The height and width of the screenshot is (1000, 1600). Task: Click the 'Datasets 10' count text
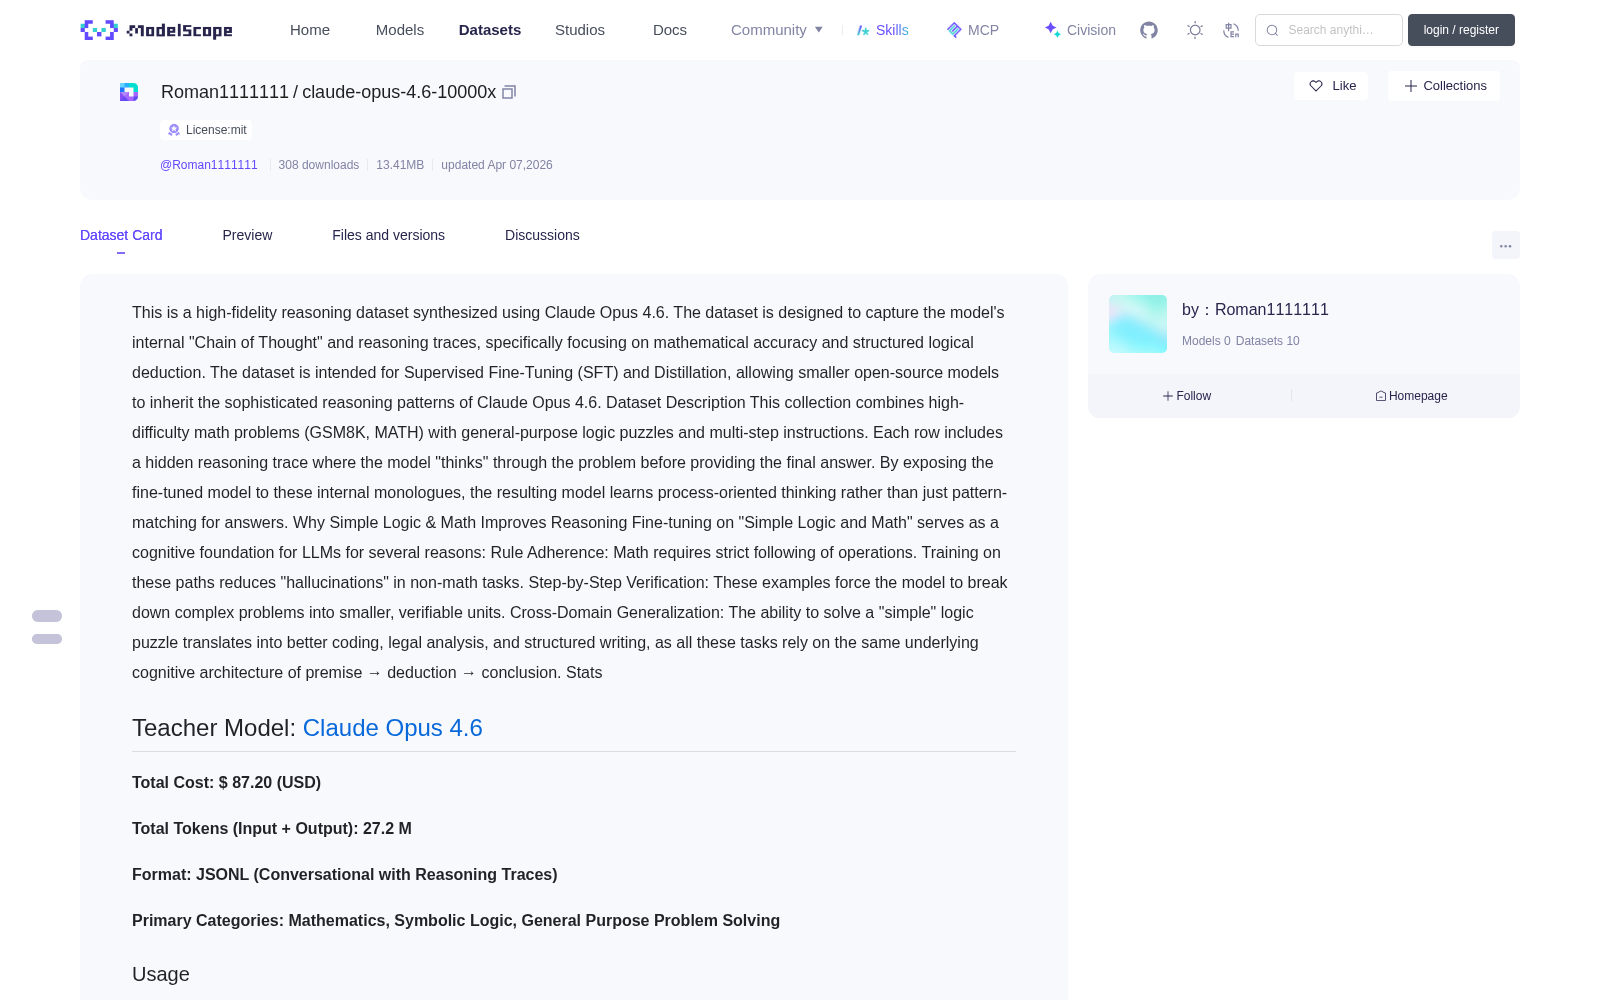pyautogui.click(x=1268, y=341)
